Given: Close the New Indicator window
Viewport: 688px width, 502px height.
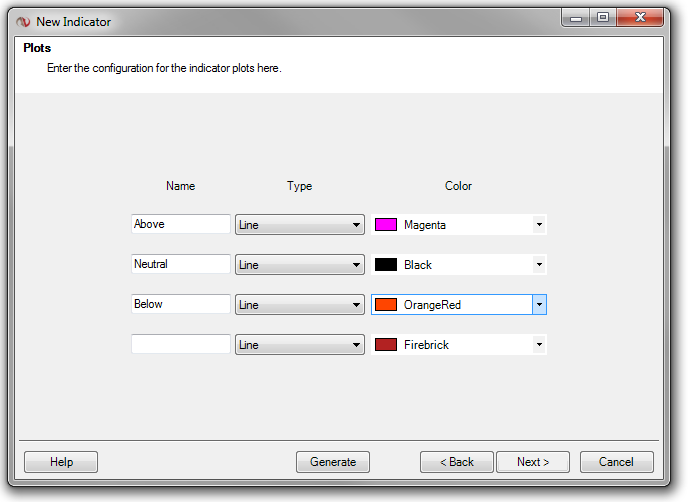Looking at the screenshot, I should pyautogui.click(x=640, y=18).
